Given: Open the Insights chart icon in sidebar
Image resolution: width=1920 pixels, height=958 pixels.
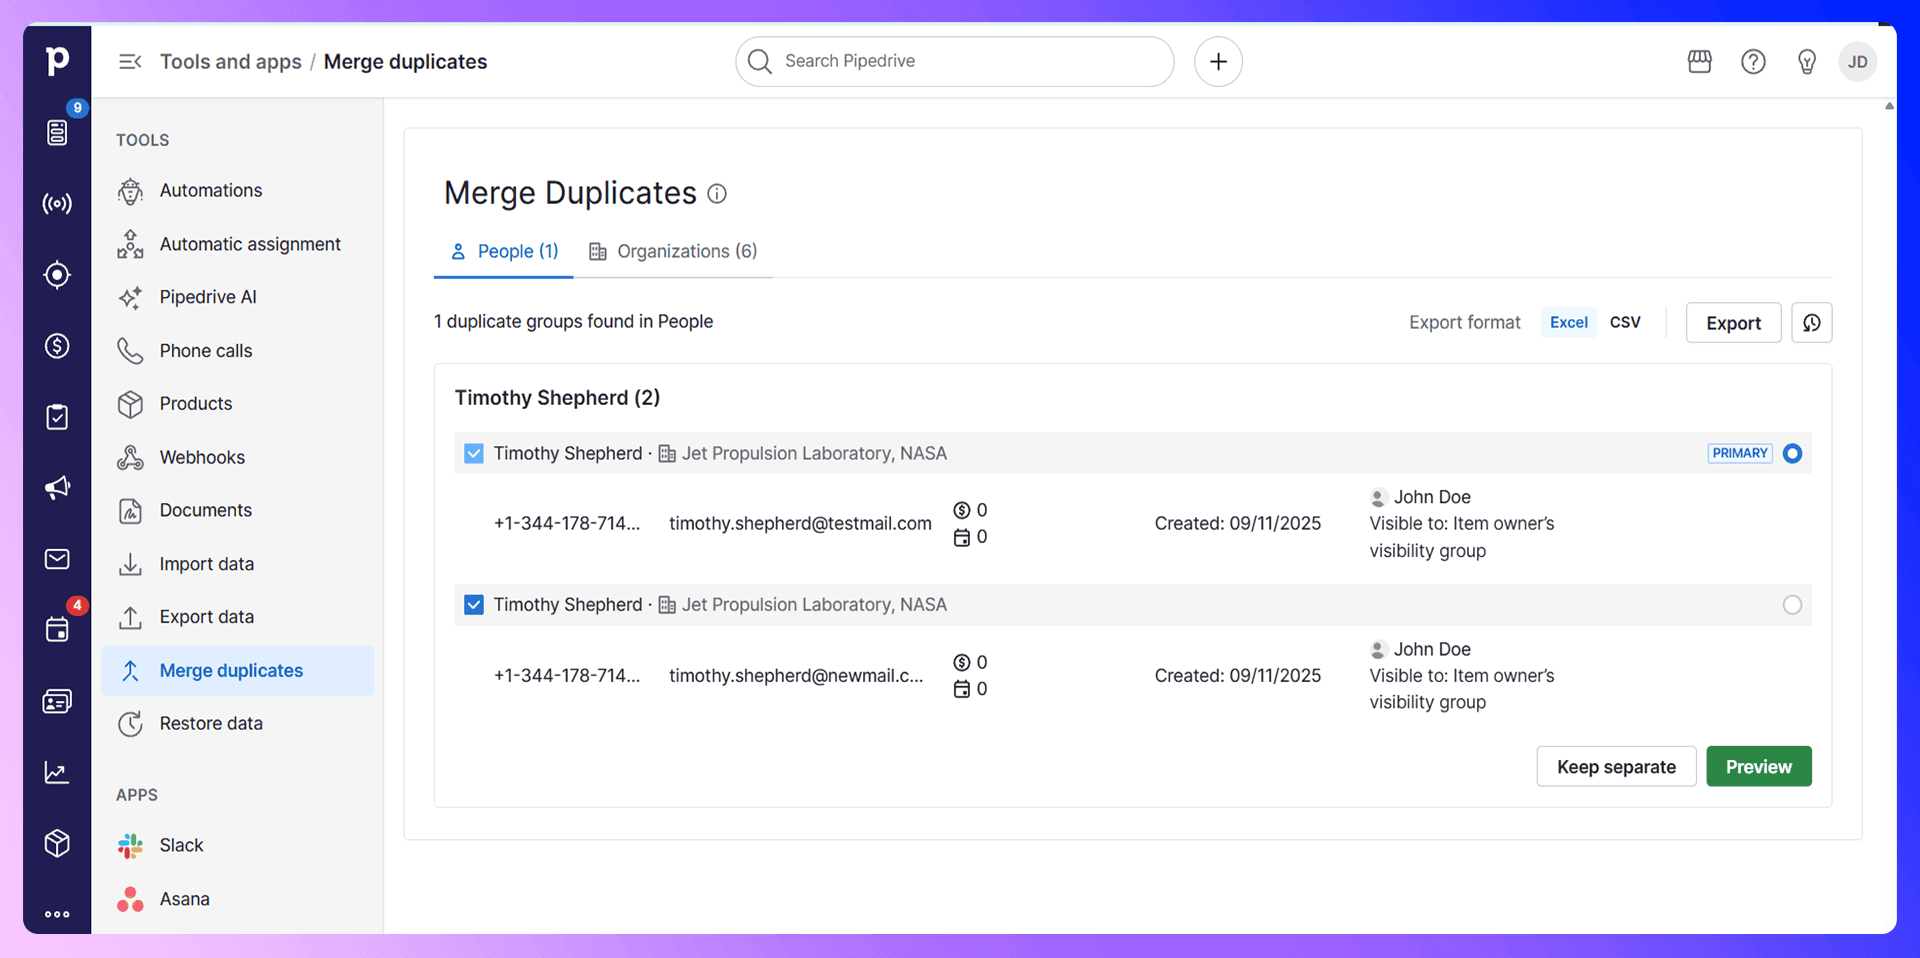Looking at the screenshot, I should click(57, 772).
